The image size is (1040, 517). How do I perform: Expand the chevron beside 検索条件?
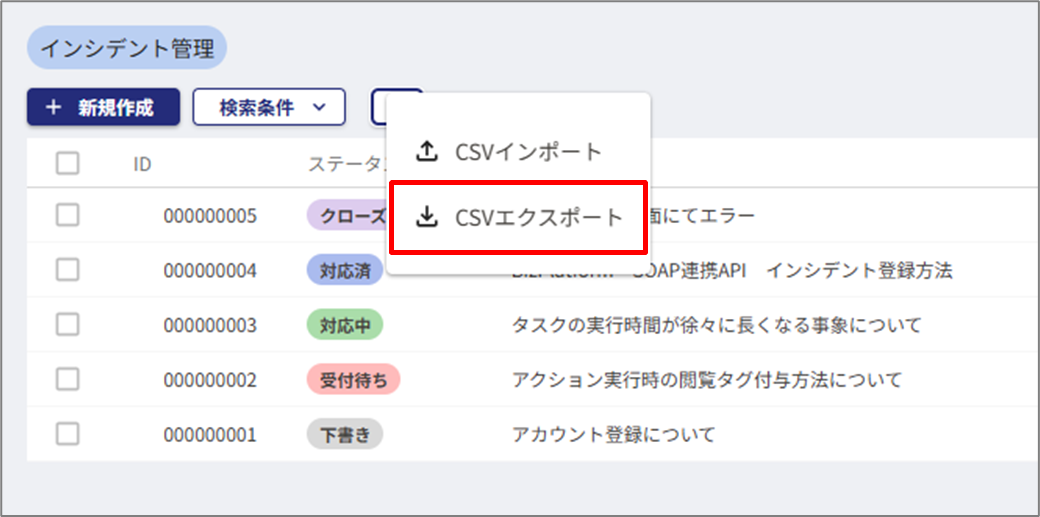pyautogui.click(x=319, y=108)
